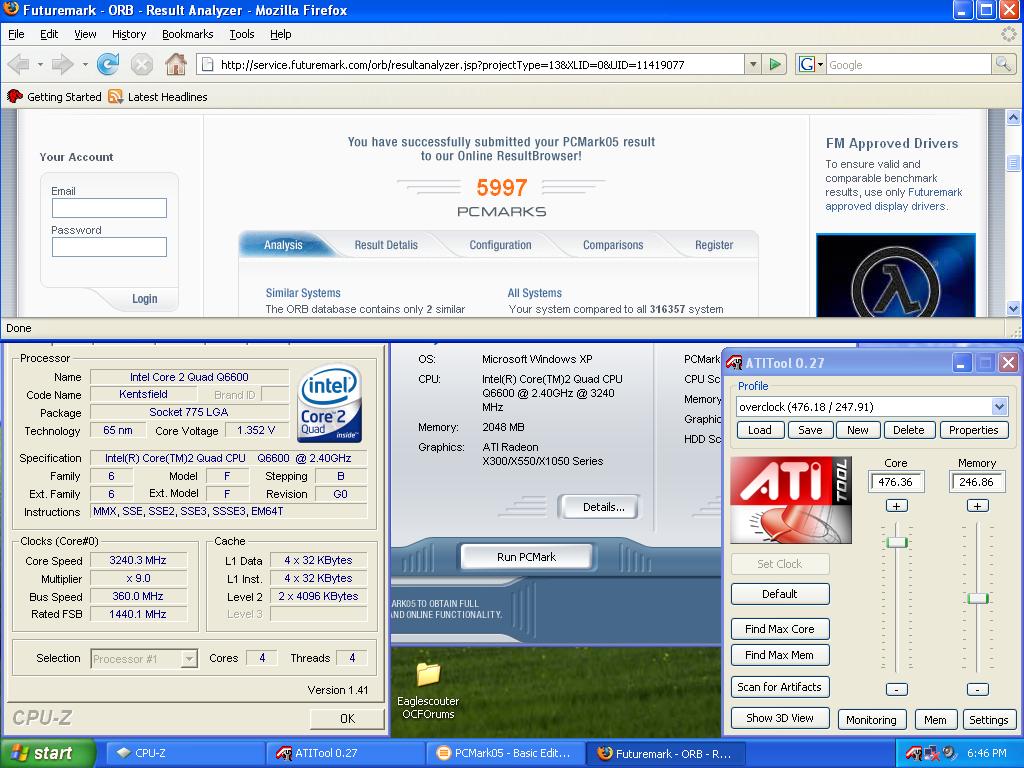Screen dimensions: 1024x768
Task: Click the Memory clock slider handle
Action: coord(978,598)
